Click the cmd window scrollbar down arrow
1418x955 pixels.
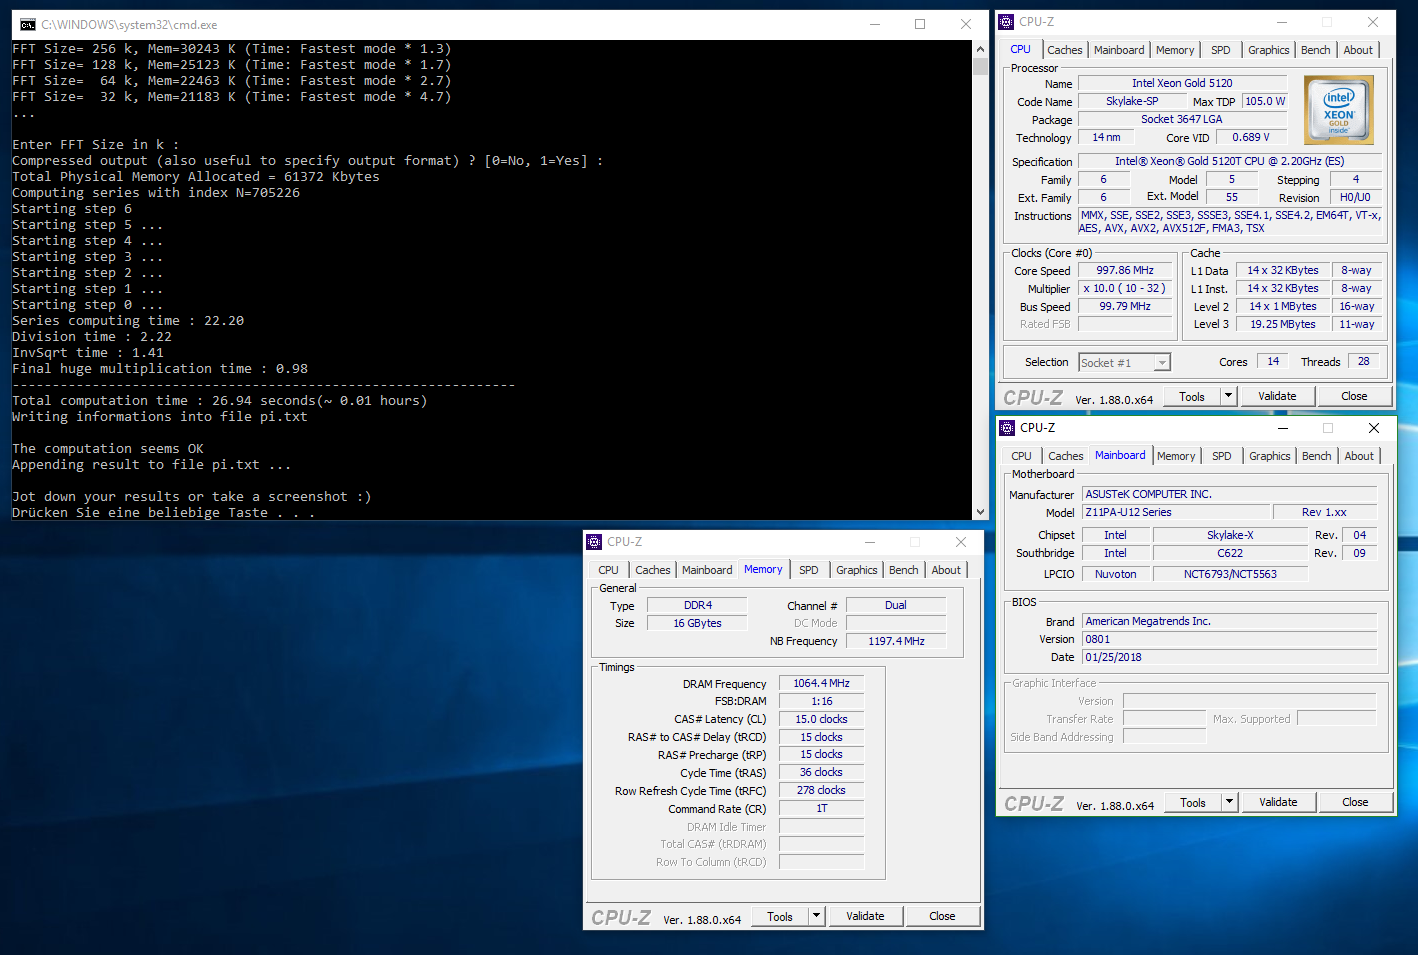(980, 511)
